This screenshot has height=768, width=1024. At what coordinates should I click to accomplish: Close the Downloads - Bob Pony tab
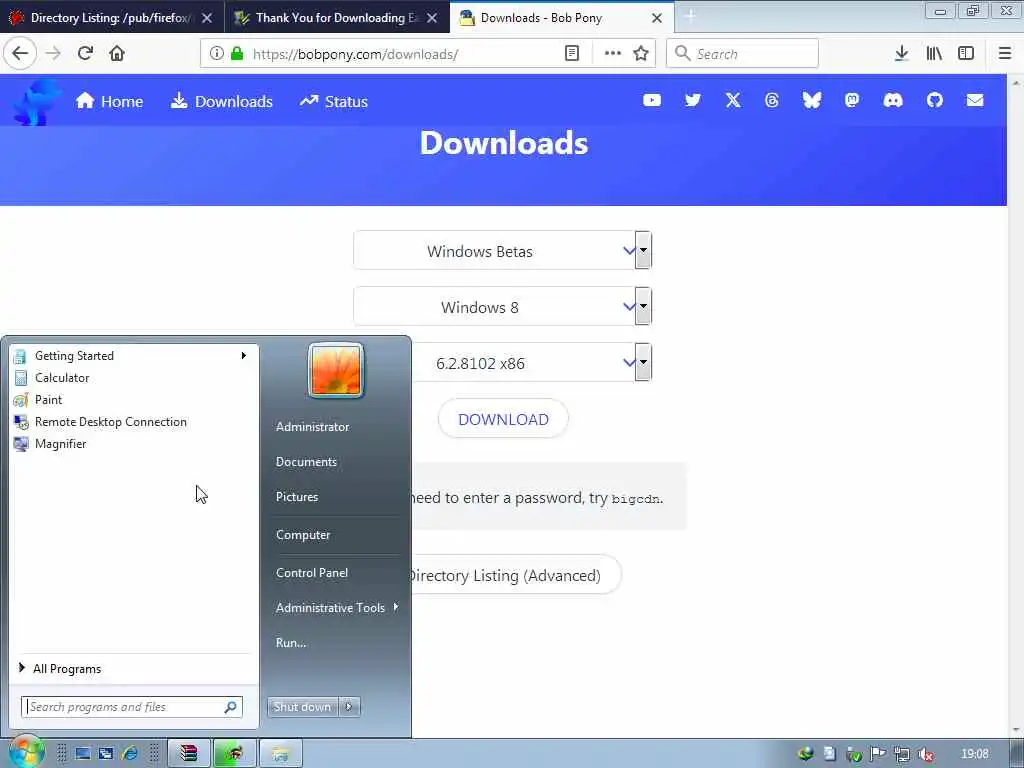[x=657, y=18]
